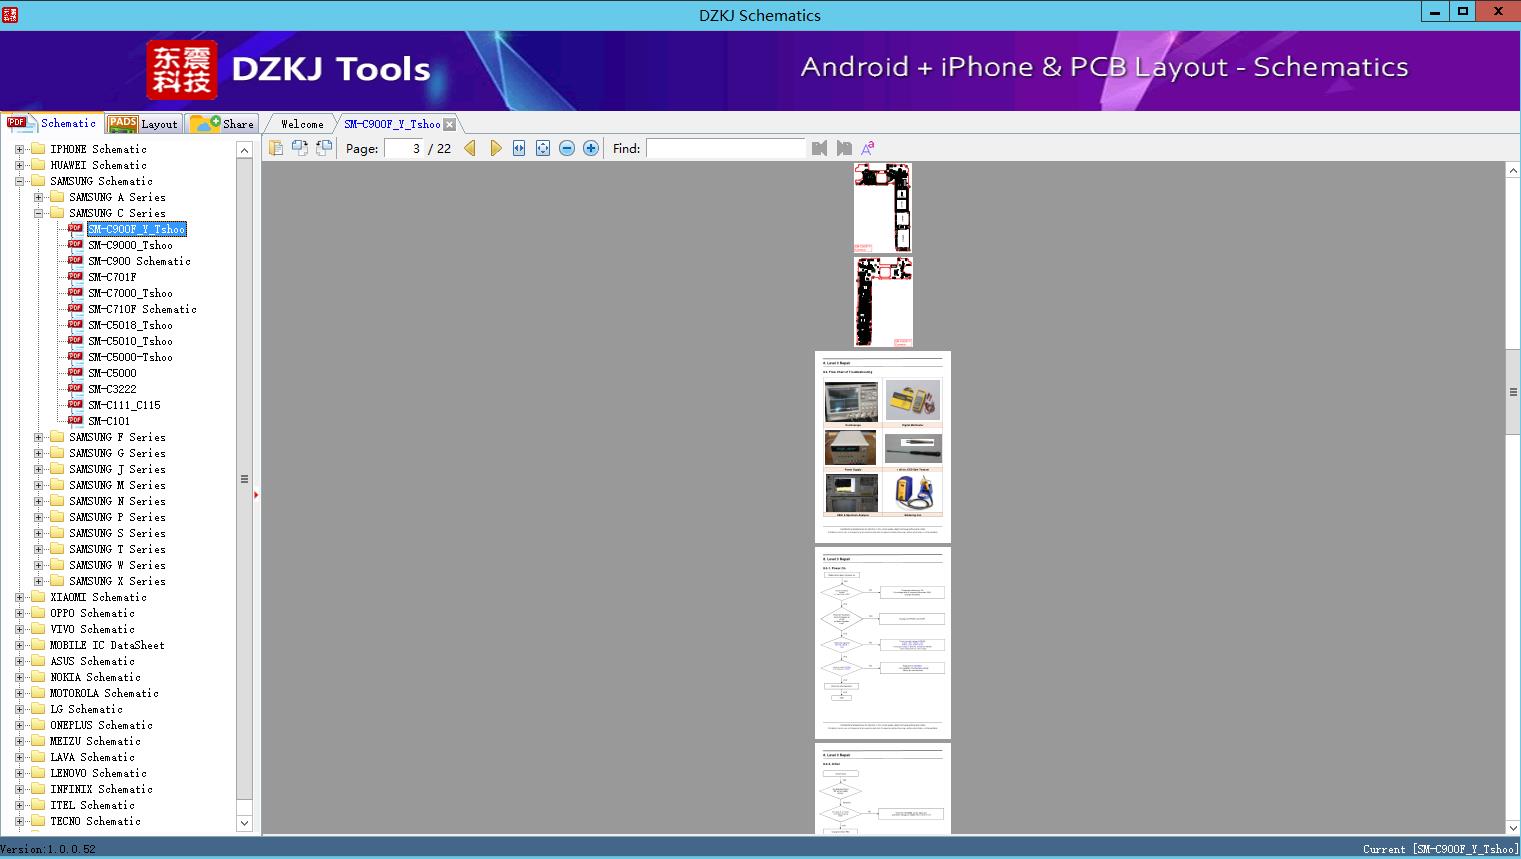
Task: Select the ONEPLUS Schematic folder
Action: pos(101,725)
